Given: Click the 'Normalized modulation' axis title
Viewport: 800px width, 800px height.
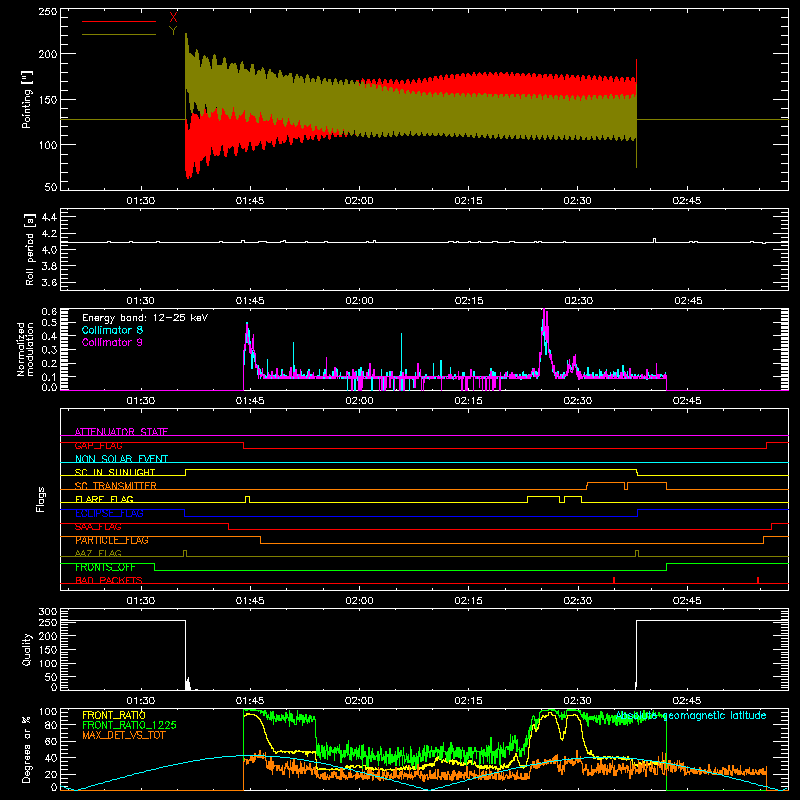Looking at the screenshot, I should 25,349.
